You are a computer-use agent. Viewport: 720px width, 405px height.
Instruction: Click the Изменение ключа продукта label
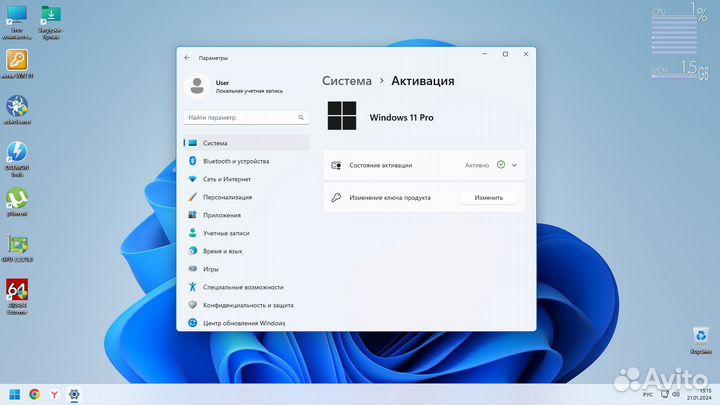pyautogui.click(x=390, y=197)
